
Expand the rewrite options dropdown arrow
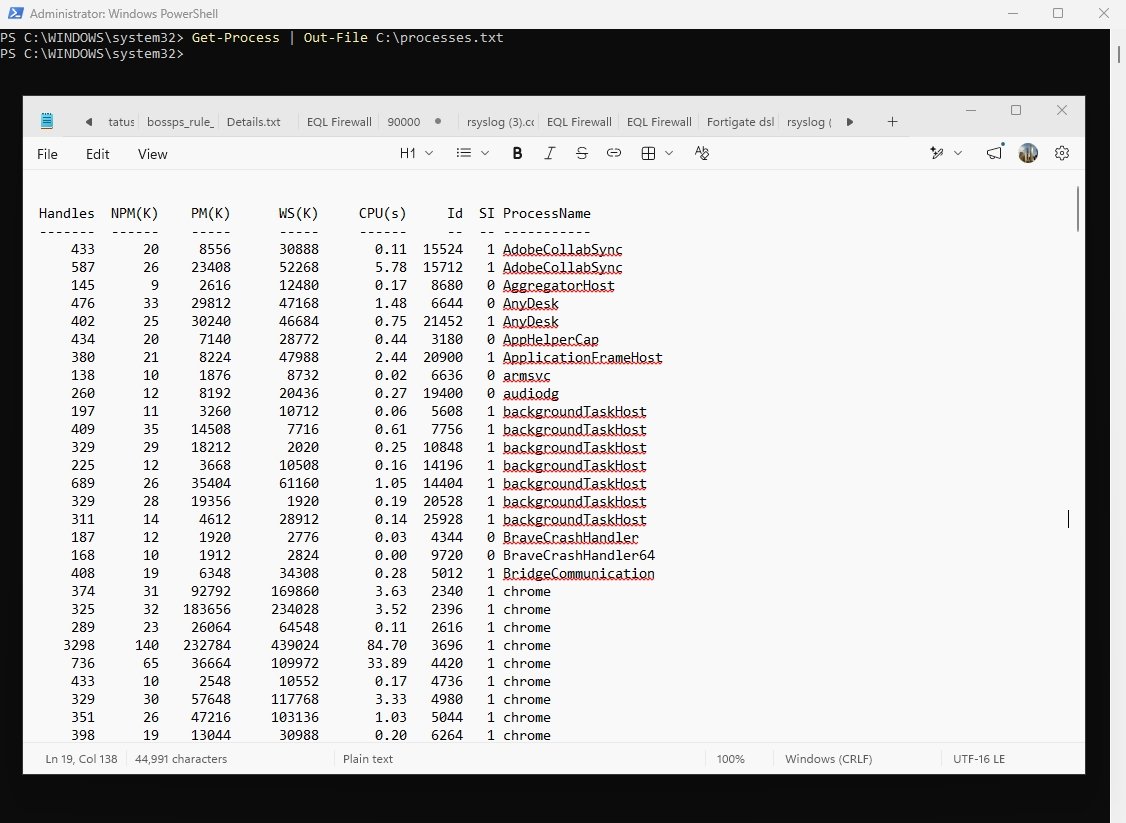click(x=958, y=153)
